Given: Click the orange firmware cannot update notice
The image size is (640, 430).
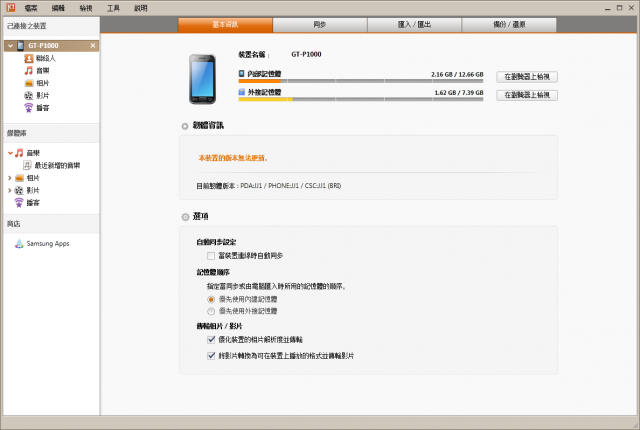Looking at the screenshot, I should click(233, 158).
